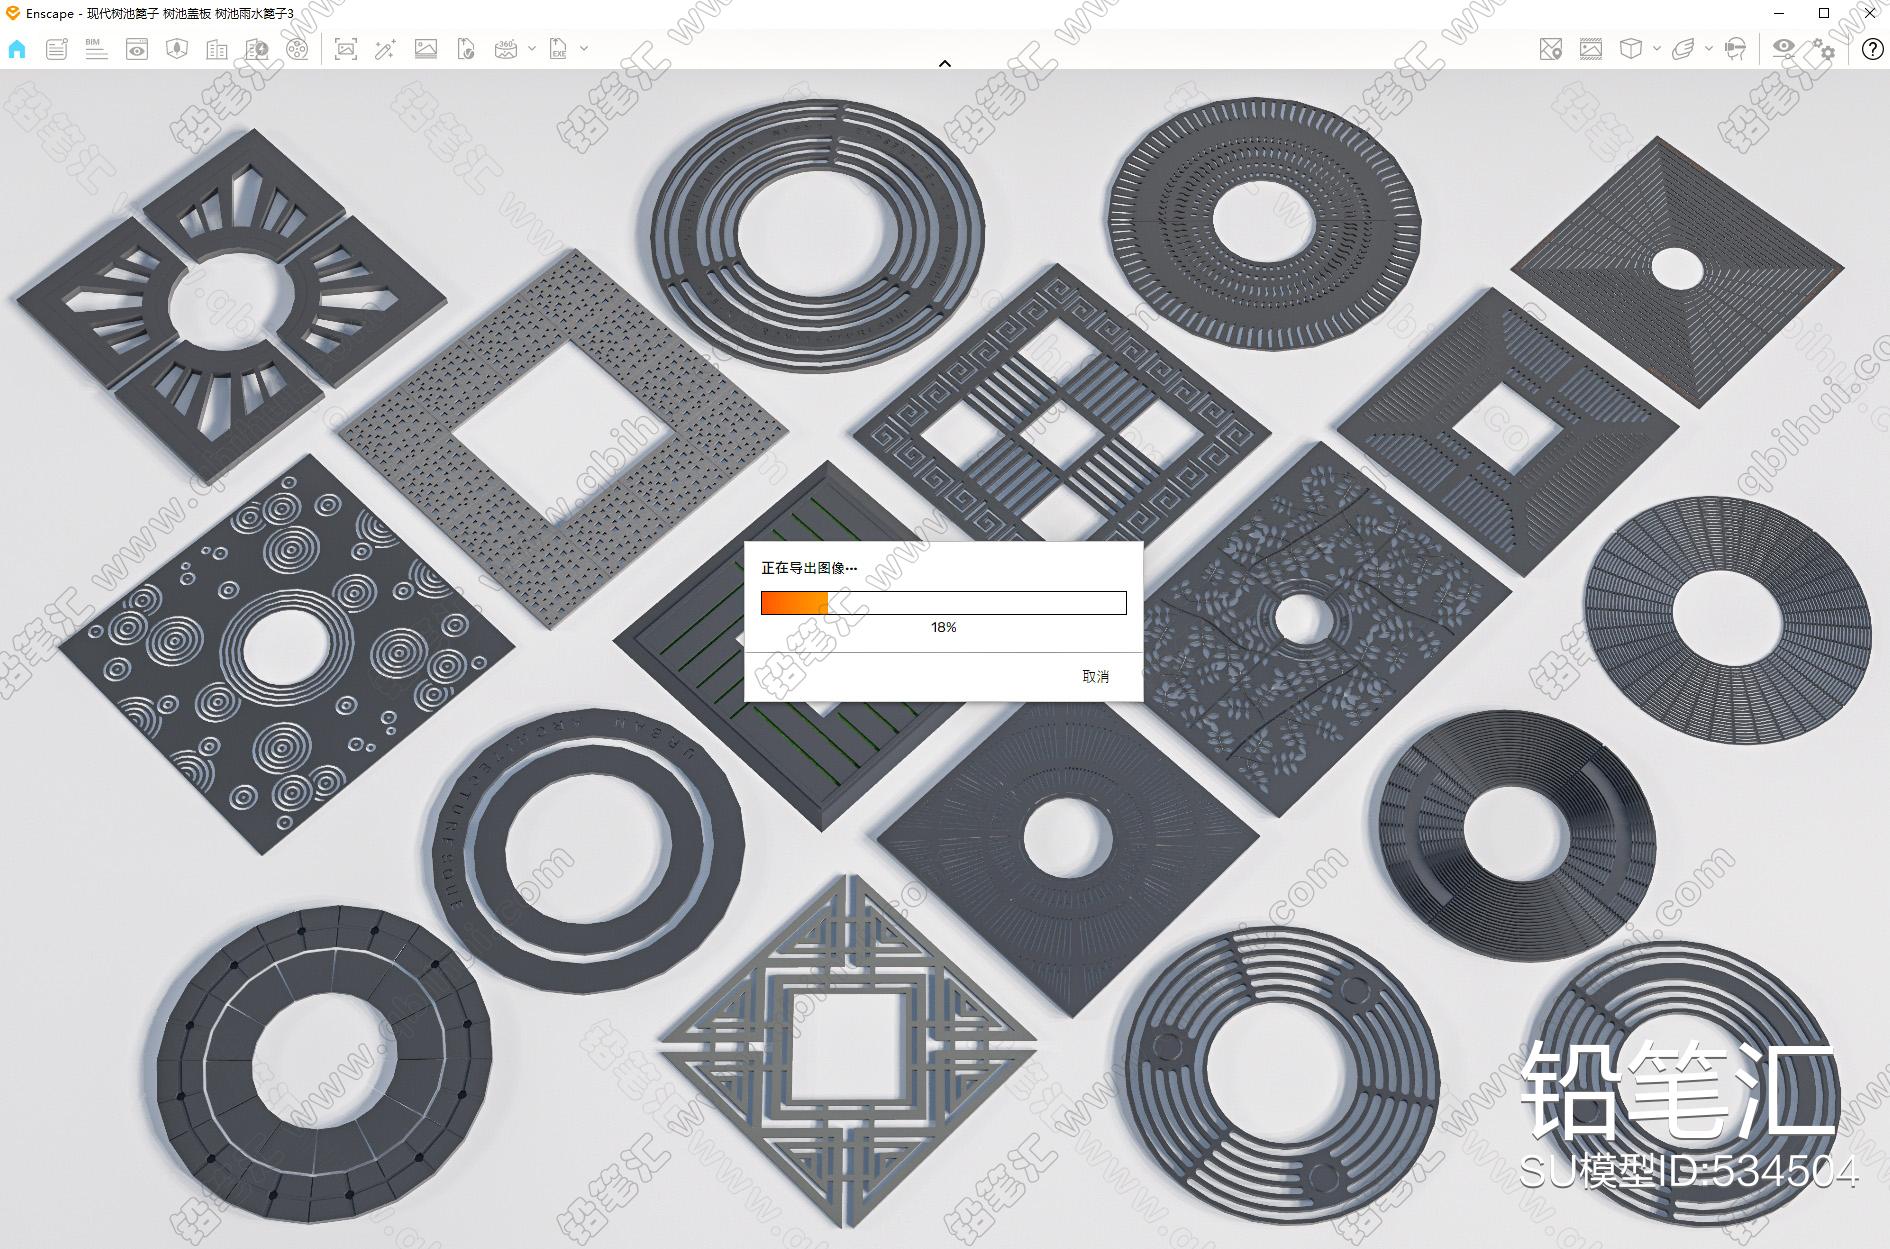Collapse the toolbar with the up chevron
This screenshot has width=1890, height=1249.
click(x=945, y=63)
